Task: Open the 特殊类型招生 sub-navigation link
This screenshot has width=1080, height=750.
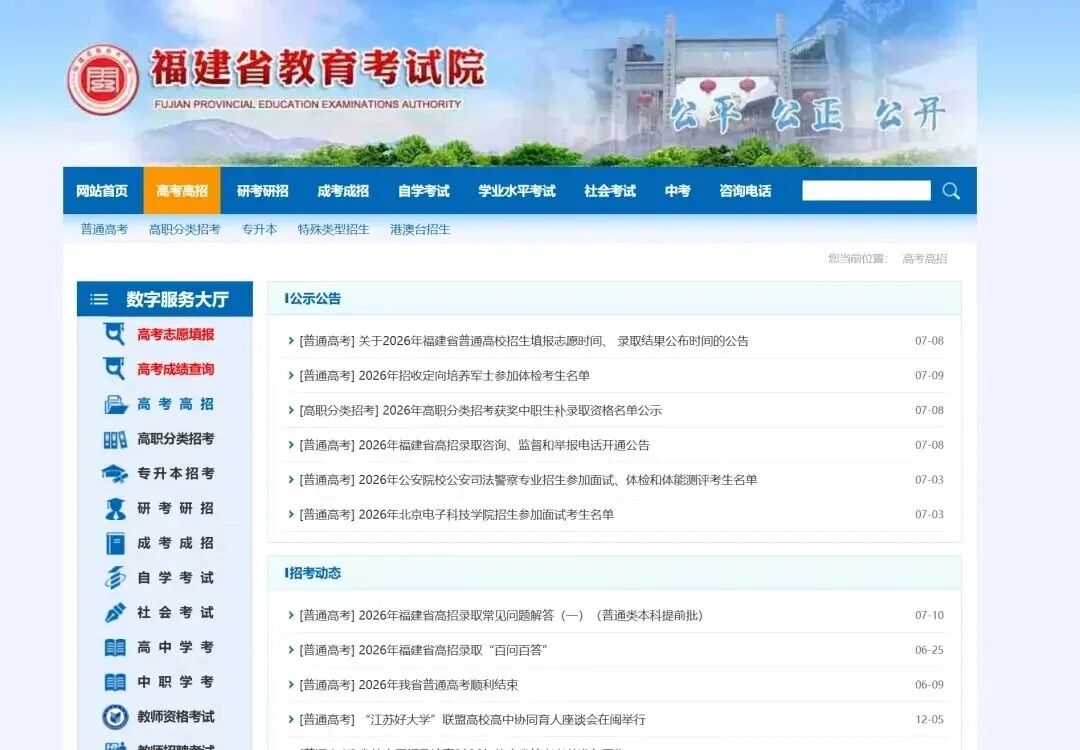Action: (x=333, y=229)
